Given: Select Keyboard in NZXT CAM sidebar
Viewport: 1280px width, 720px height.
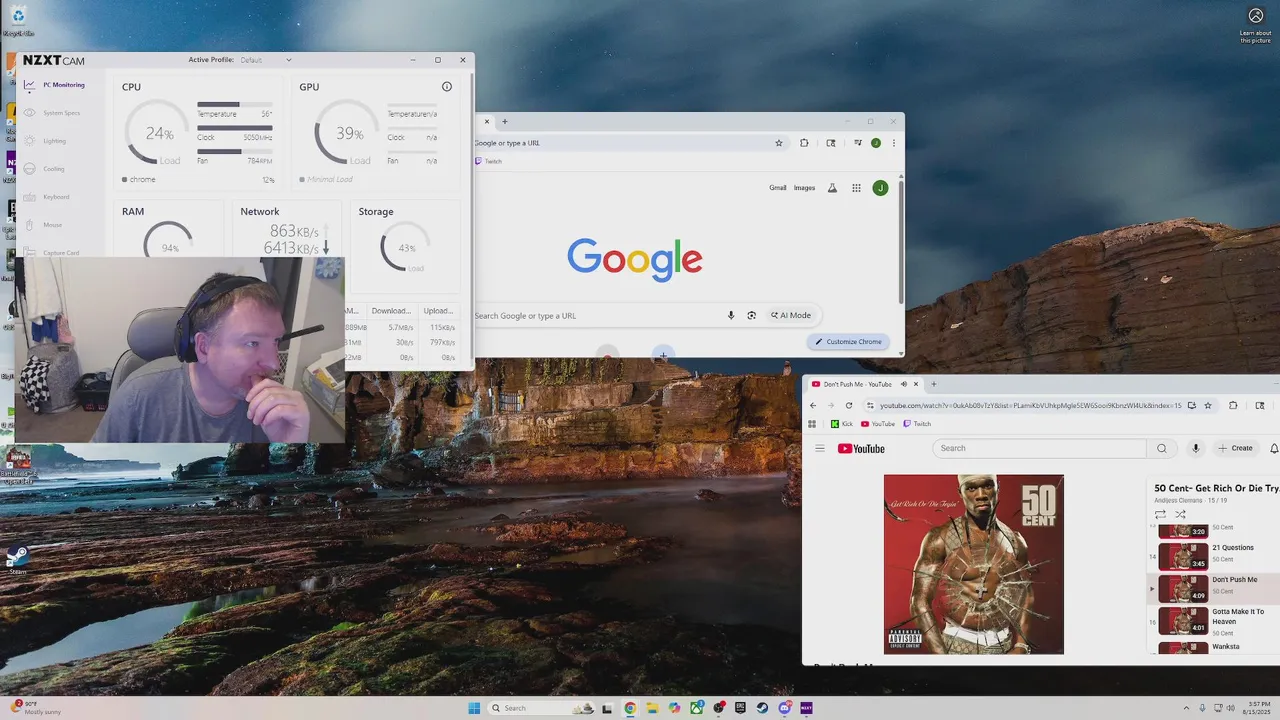Looking at the screenshot, I should click(48, 197).
